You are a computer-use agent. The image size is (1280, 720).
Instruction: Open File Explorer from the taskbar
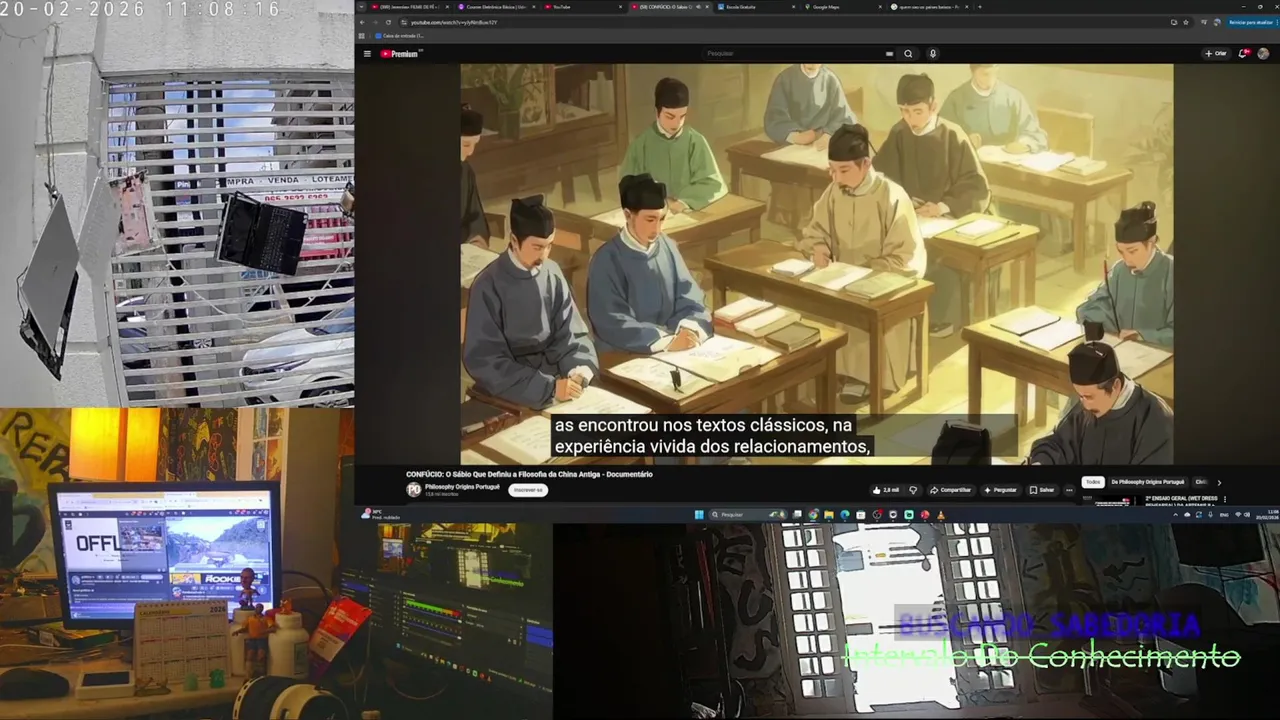click(829, 515)
